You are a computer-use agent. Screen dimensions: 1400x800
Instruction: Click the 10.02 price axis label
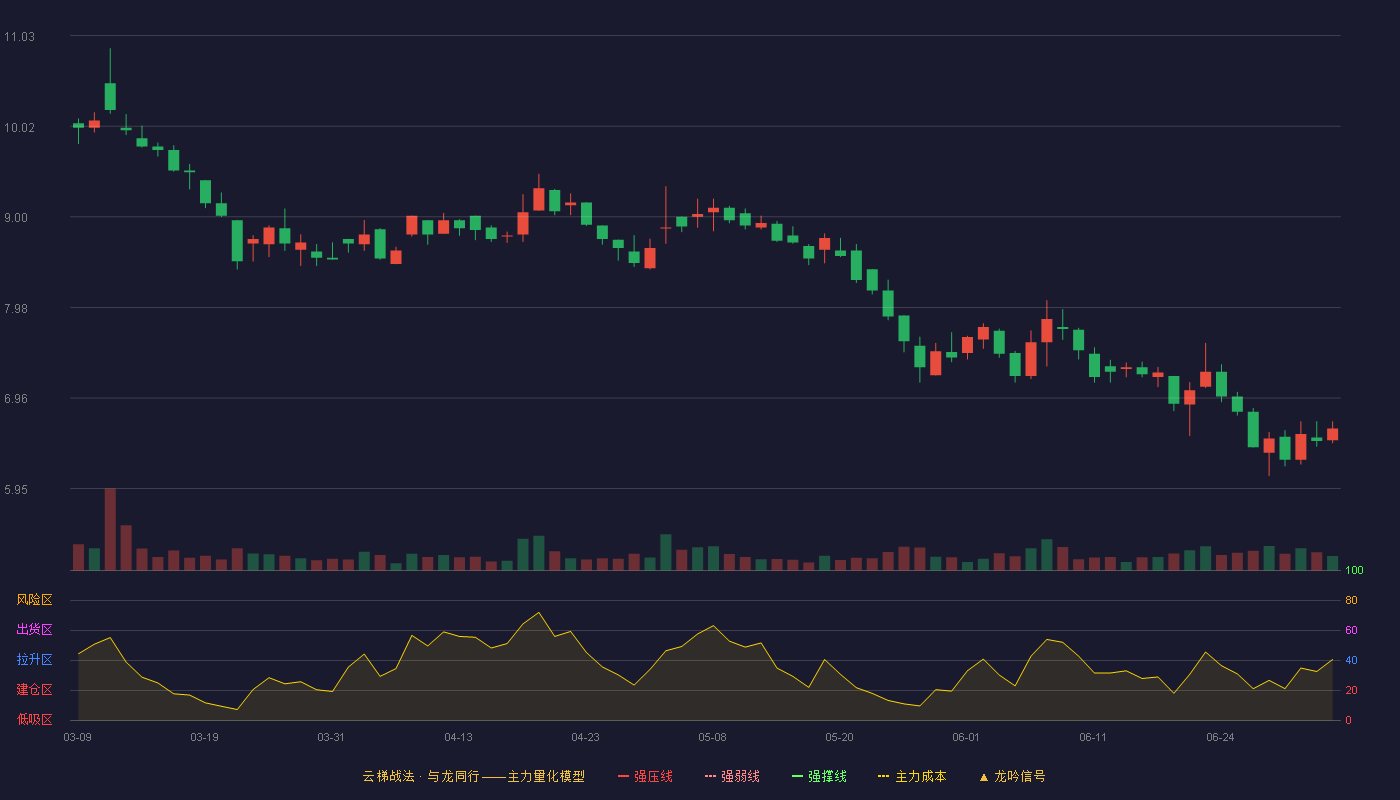(19, 128)
